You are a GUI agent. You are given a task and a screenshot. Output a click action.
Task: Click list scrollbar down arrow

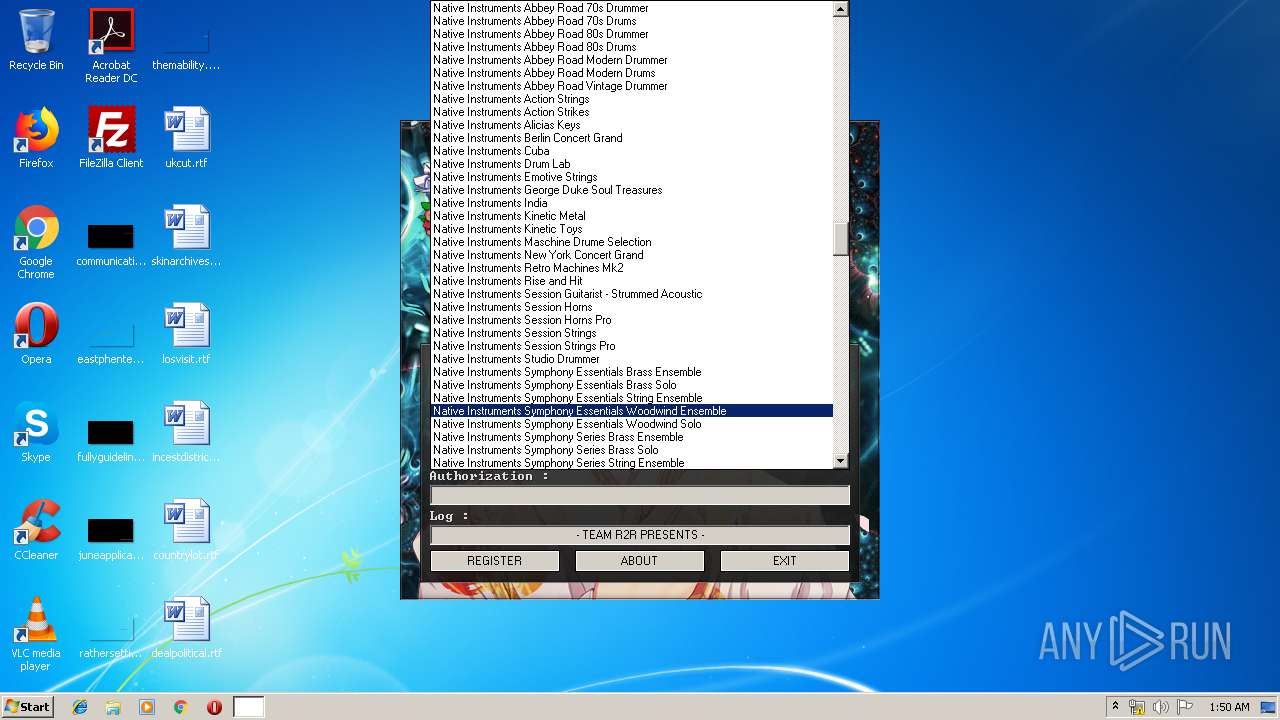(x=840, y=460)
